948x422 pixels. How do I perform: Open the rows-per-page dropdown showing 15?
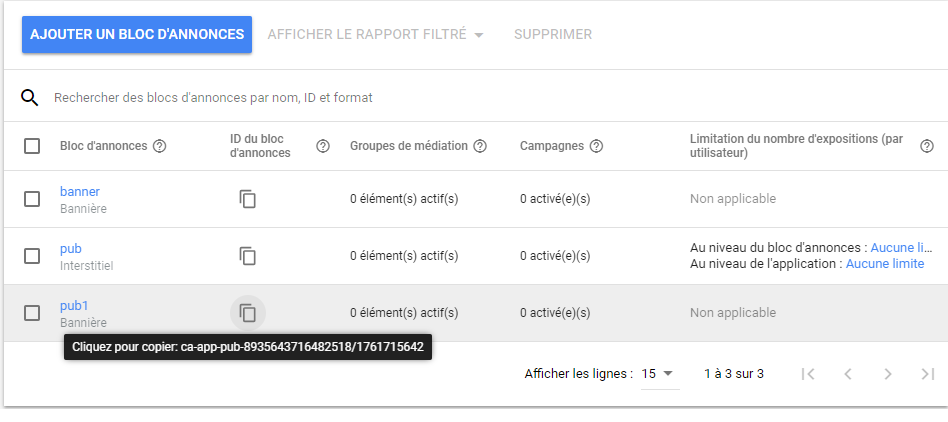coord(658,374)
